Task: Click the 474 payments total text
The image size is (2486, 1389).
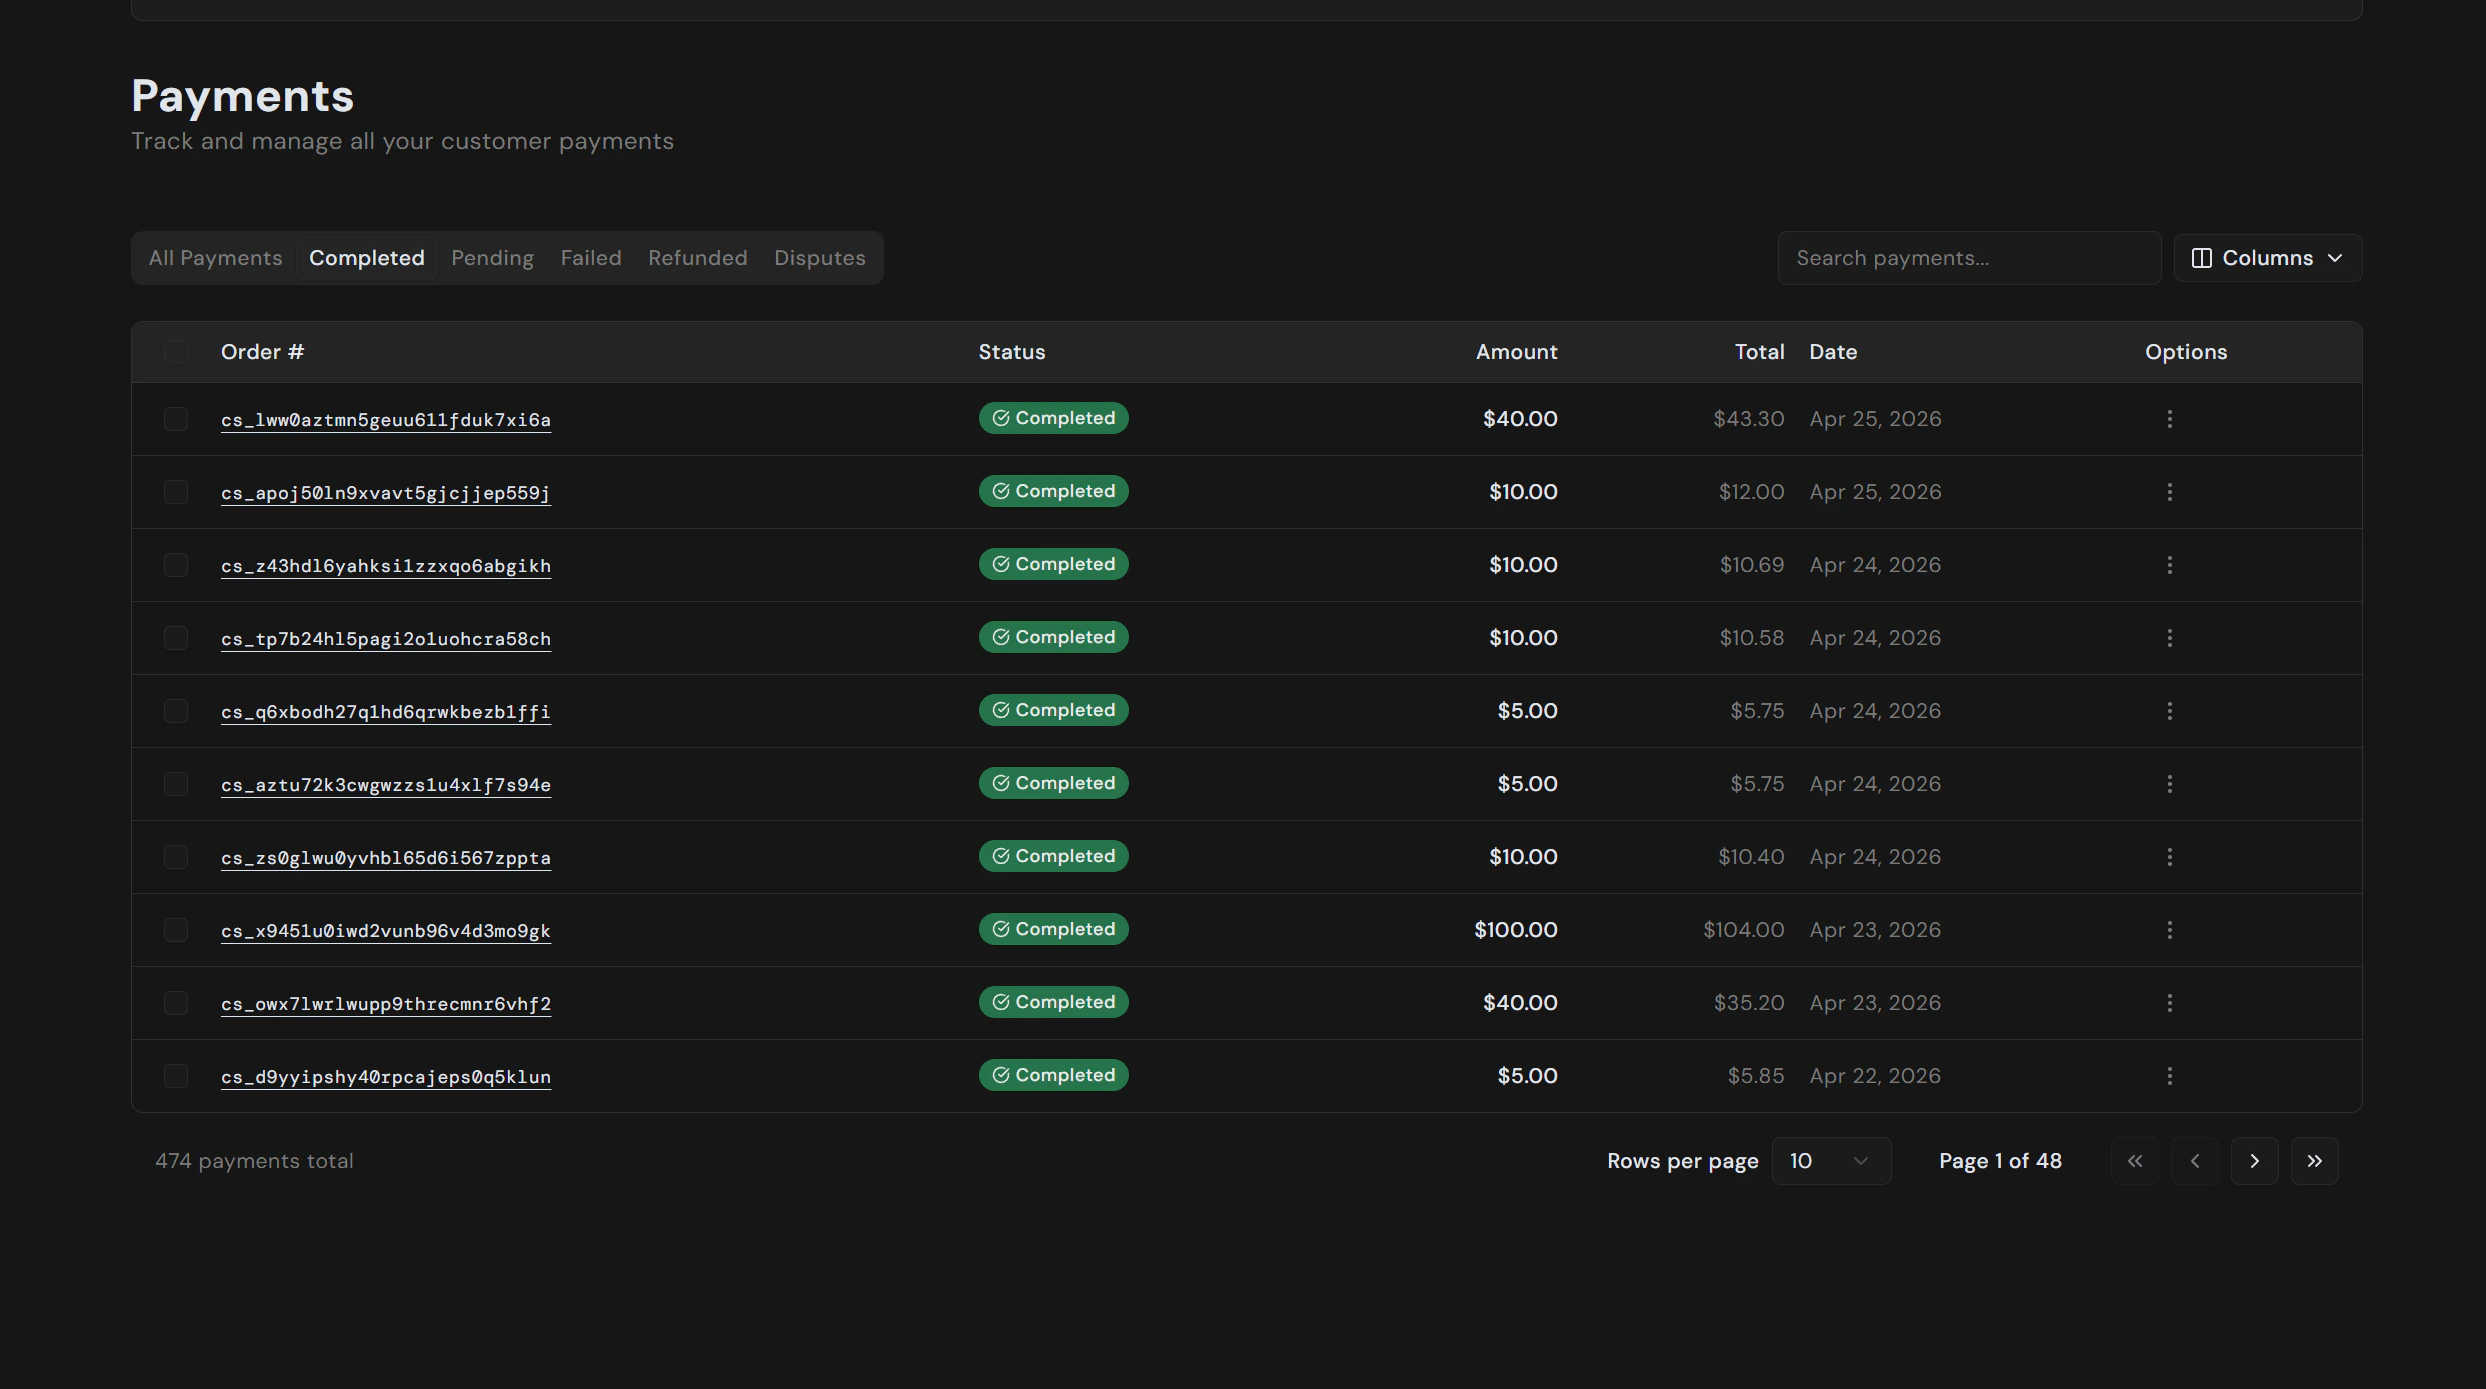Action: click(x=254, y=1161)
